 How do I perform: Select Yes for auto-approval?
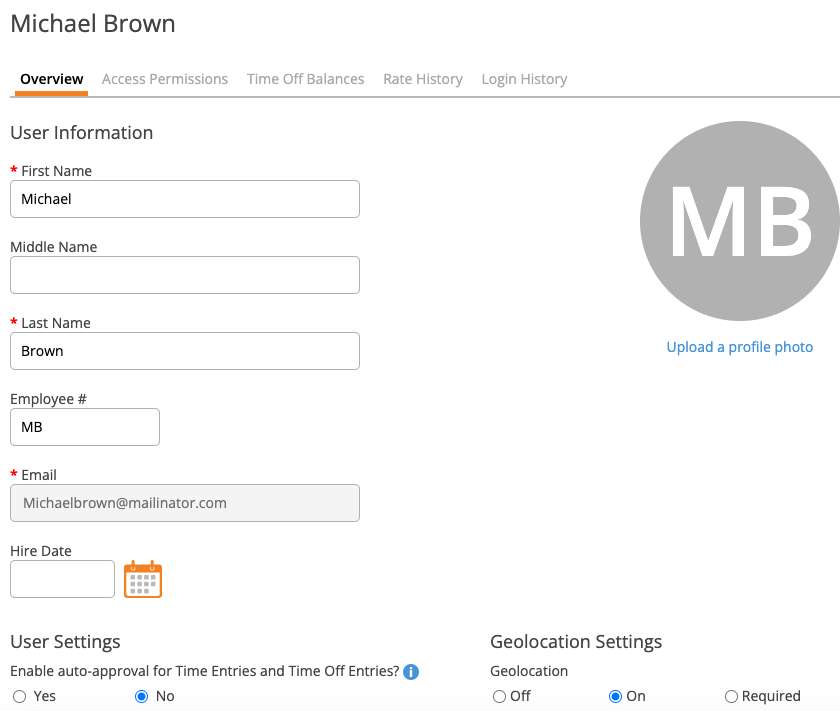pos(20,696)
